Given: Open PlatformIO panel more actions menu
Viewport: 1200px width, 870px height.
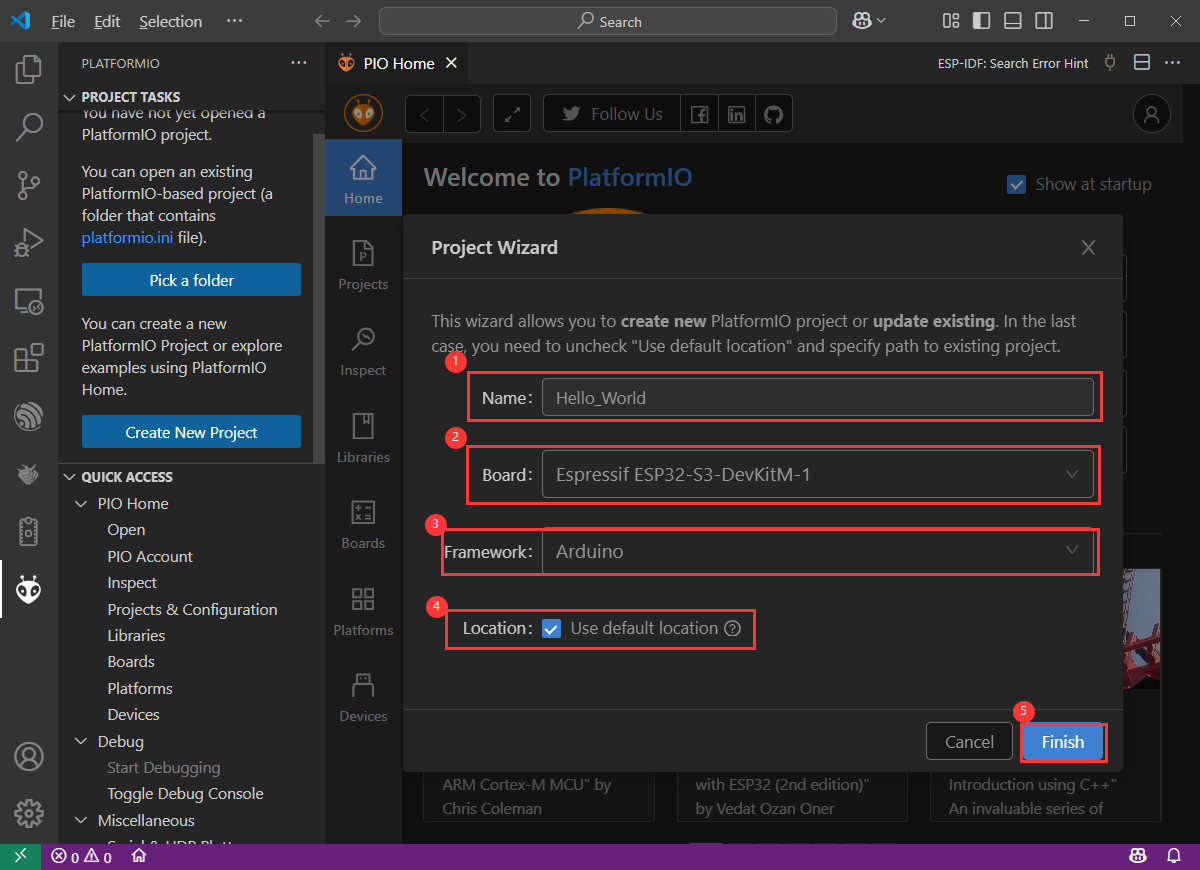Looking at the screenshot, I should (x=299, y=63).
